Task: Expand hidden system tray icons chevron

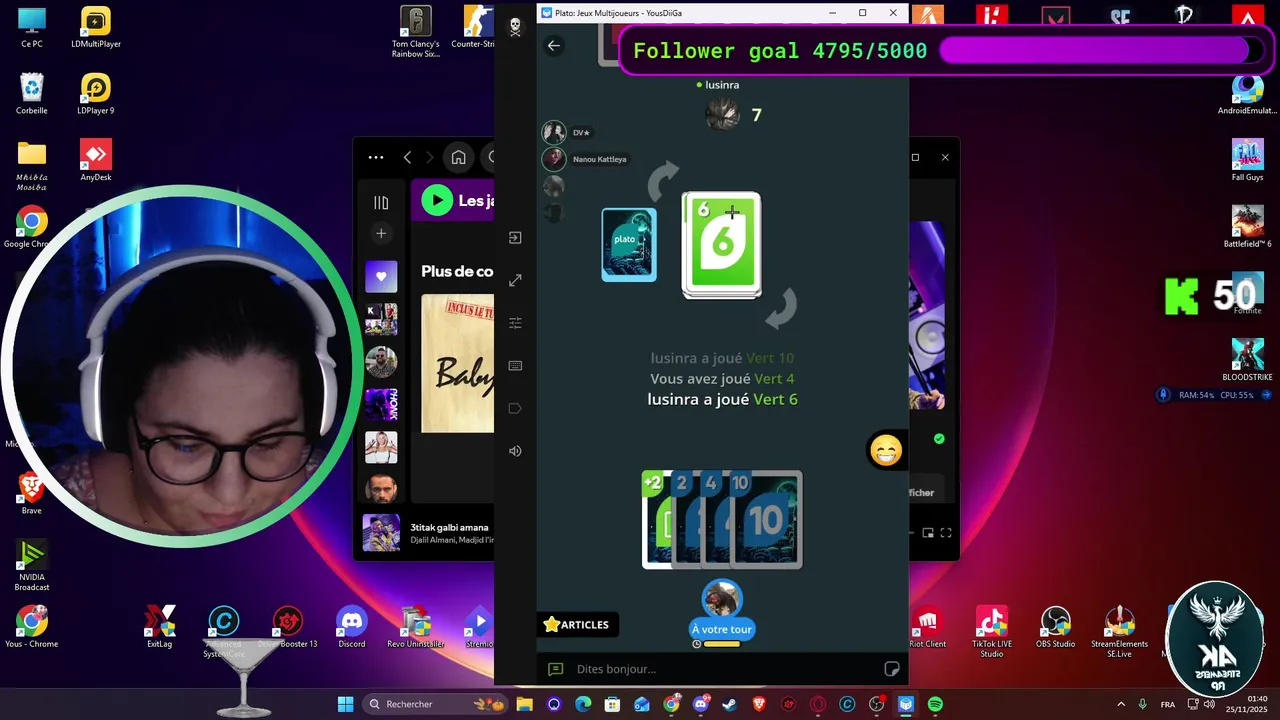Action: [1121, 704]
